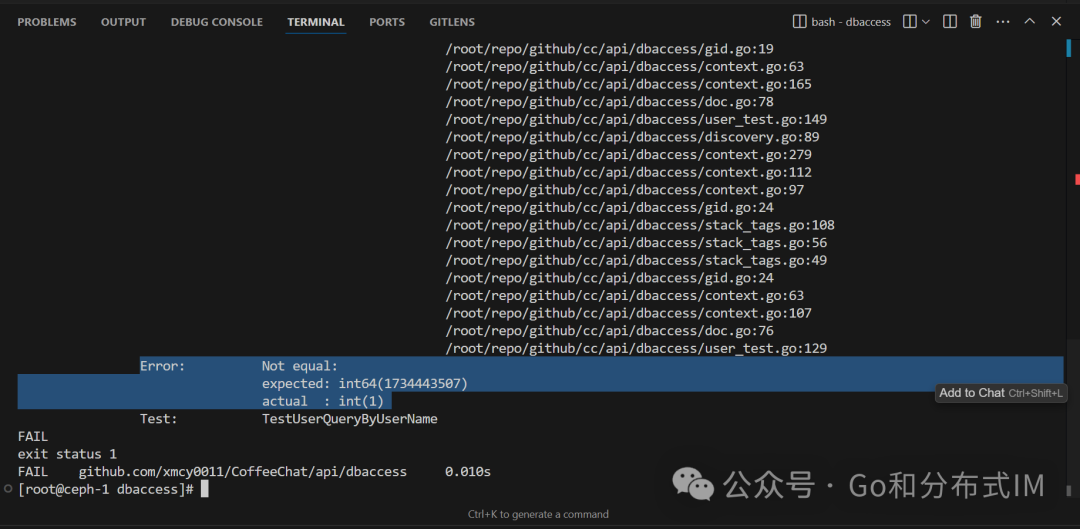Viewport: 1080px width, 529px height.
Task: Click the bash - dbaccess terminal label
Action: coord(842,22)
